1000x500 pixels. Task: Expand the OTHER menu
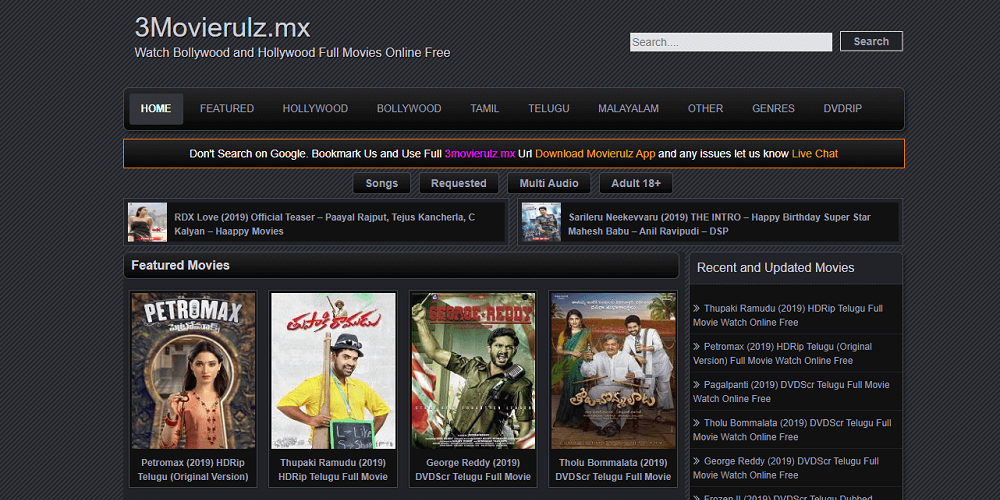705,109
